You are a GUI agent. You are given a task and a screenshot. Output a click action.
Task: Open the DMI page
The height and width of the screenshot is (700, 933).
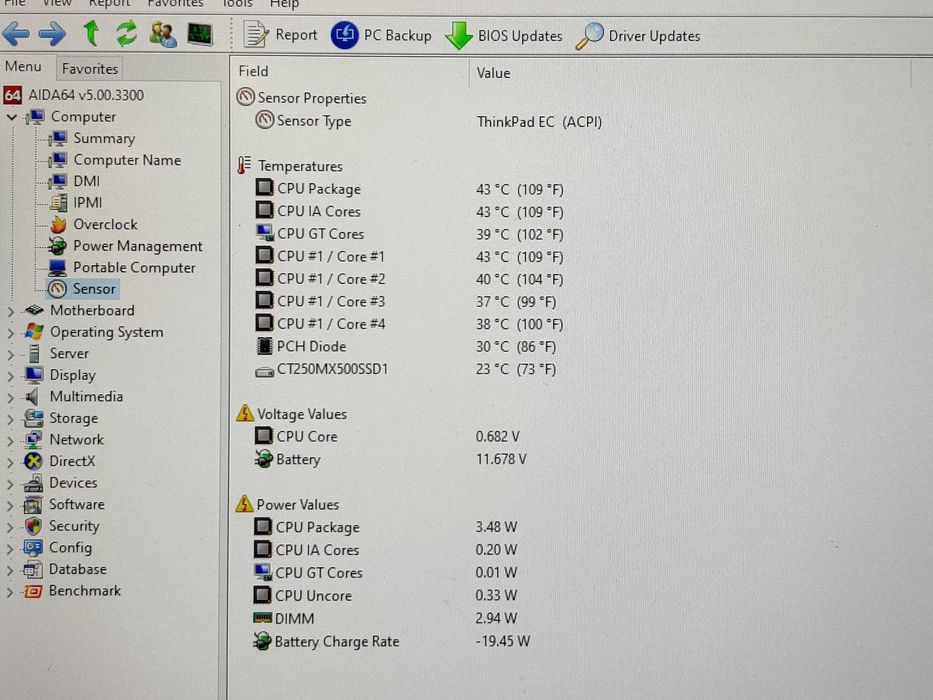75,181
